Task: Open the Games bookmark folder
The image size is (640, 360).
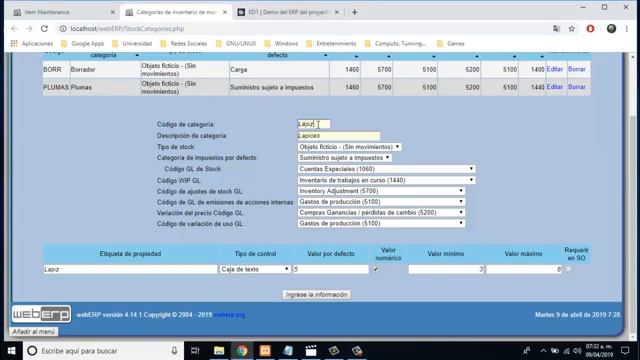Action: tap(451, 43)
